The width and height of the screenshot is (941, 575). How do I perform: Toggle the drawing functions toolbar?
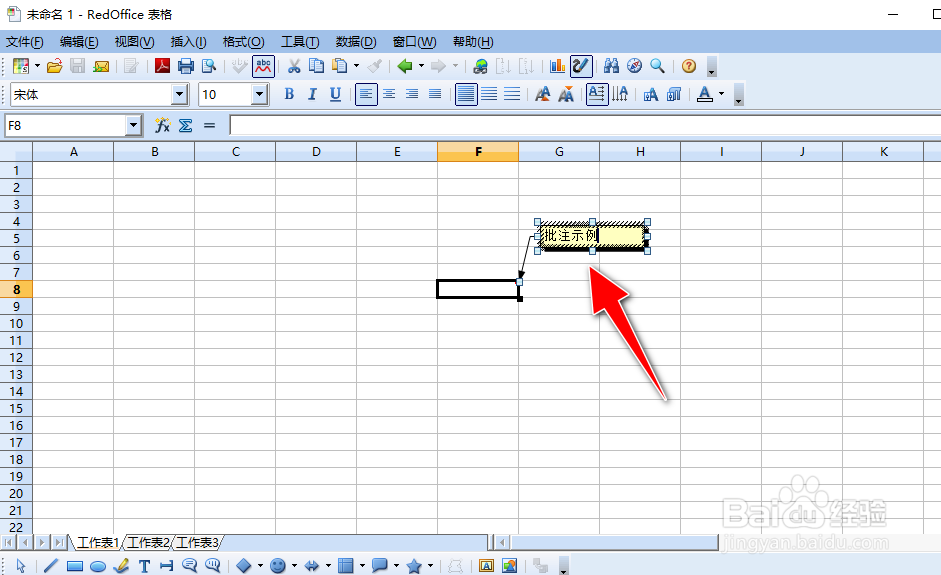[x=581, y=66]
